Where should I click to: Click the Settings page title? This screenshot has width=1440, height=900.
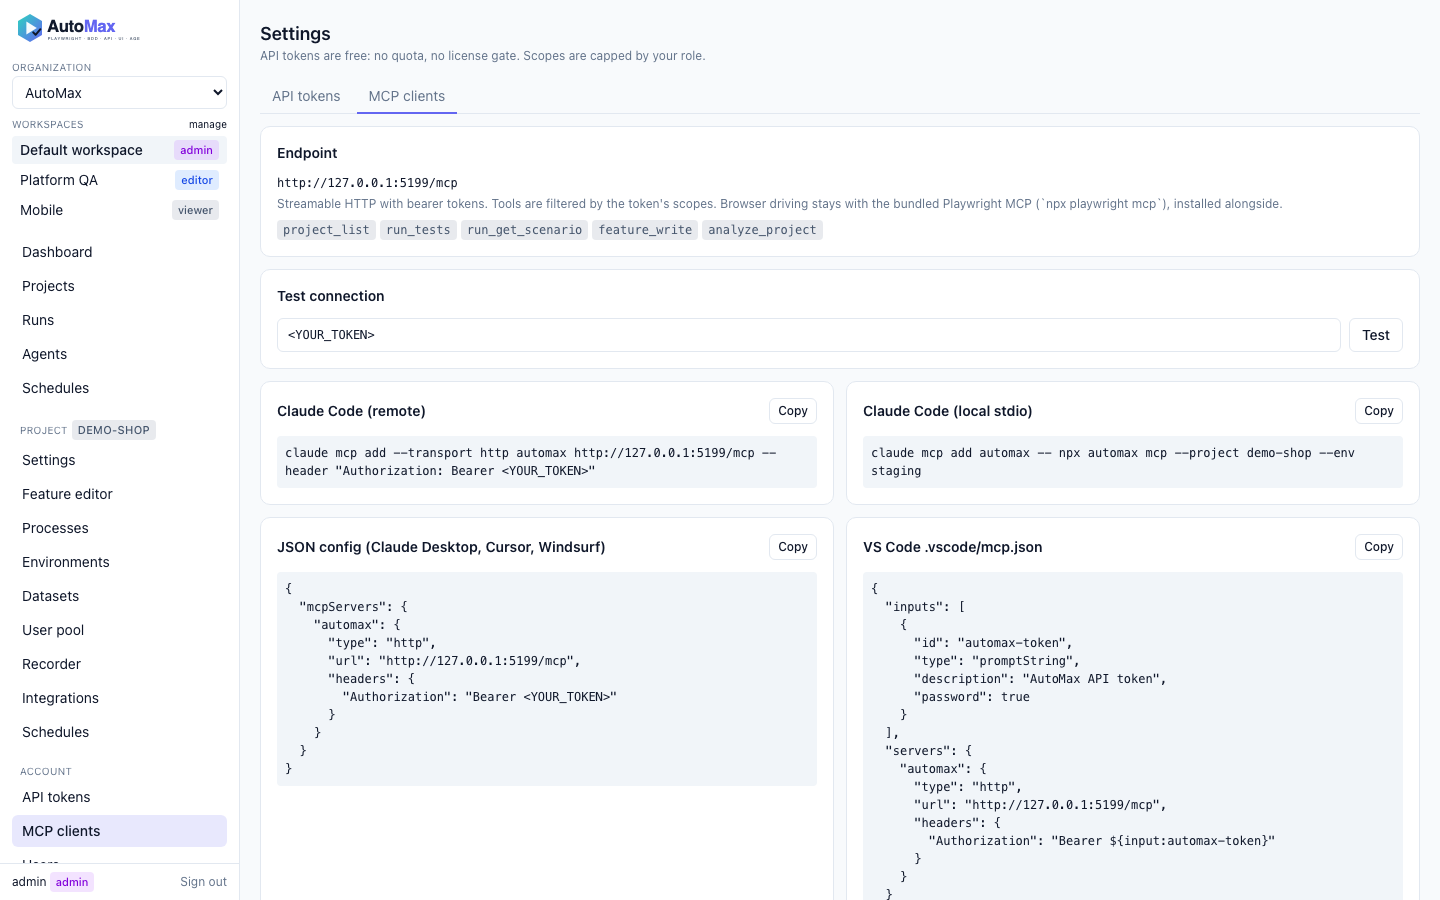[295, 34]
